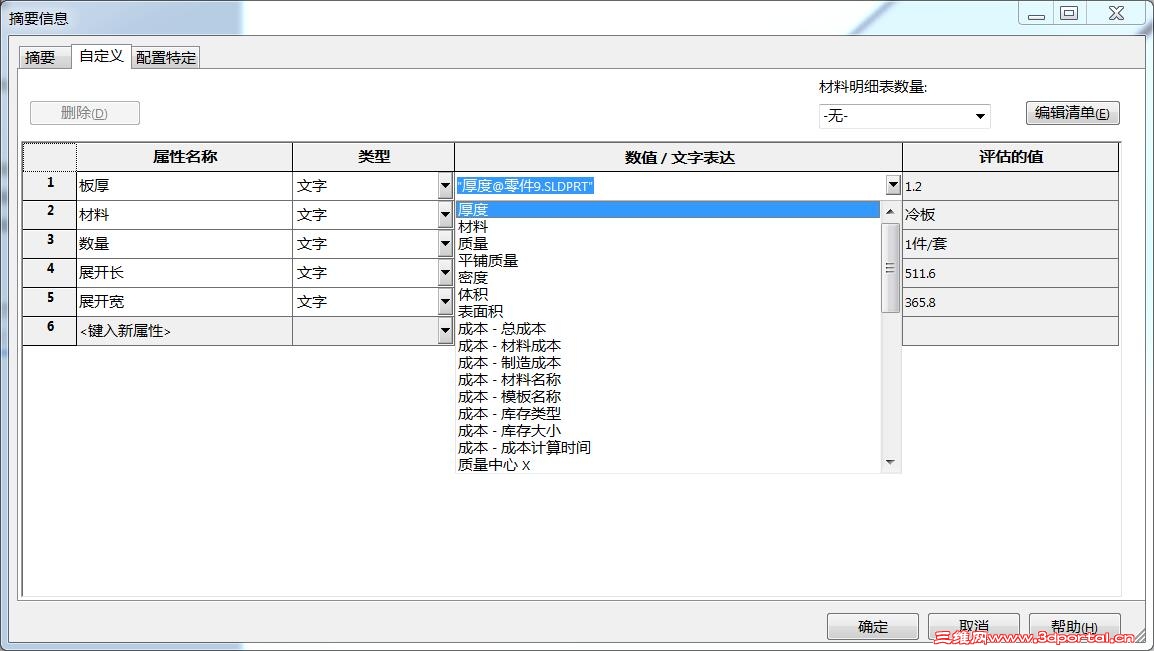
Task: Expand the 类型 dropdown on the 展开宽 row
Action: [x=444, y=301]
